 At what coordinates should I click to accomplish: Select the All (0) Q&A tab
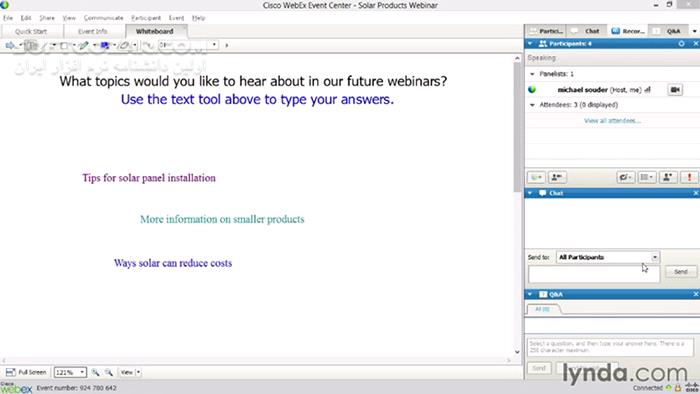pos(542,309)
